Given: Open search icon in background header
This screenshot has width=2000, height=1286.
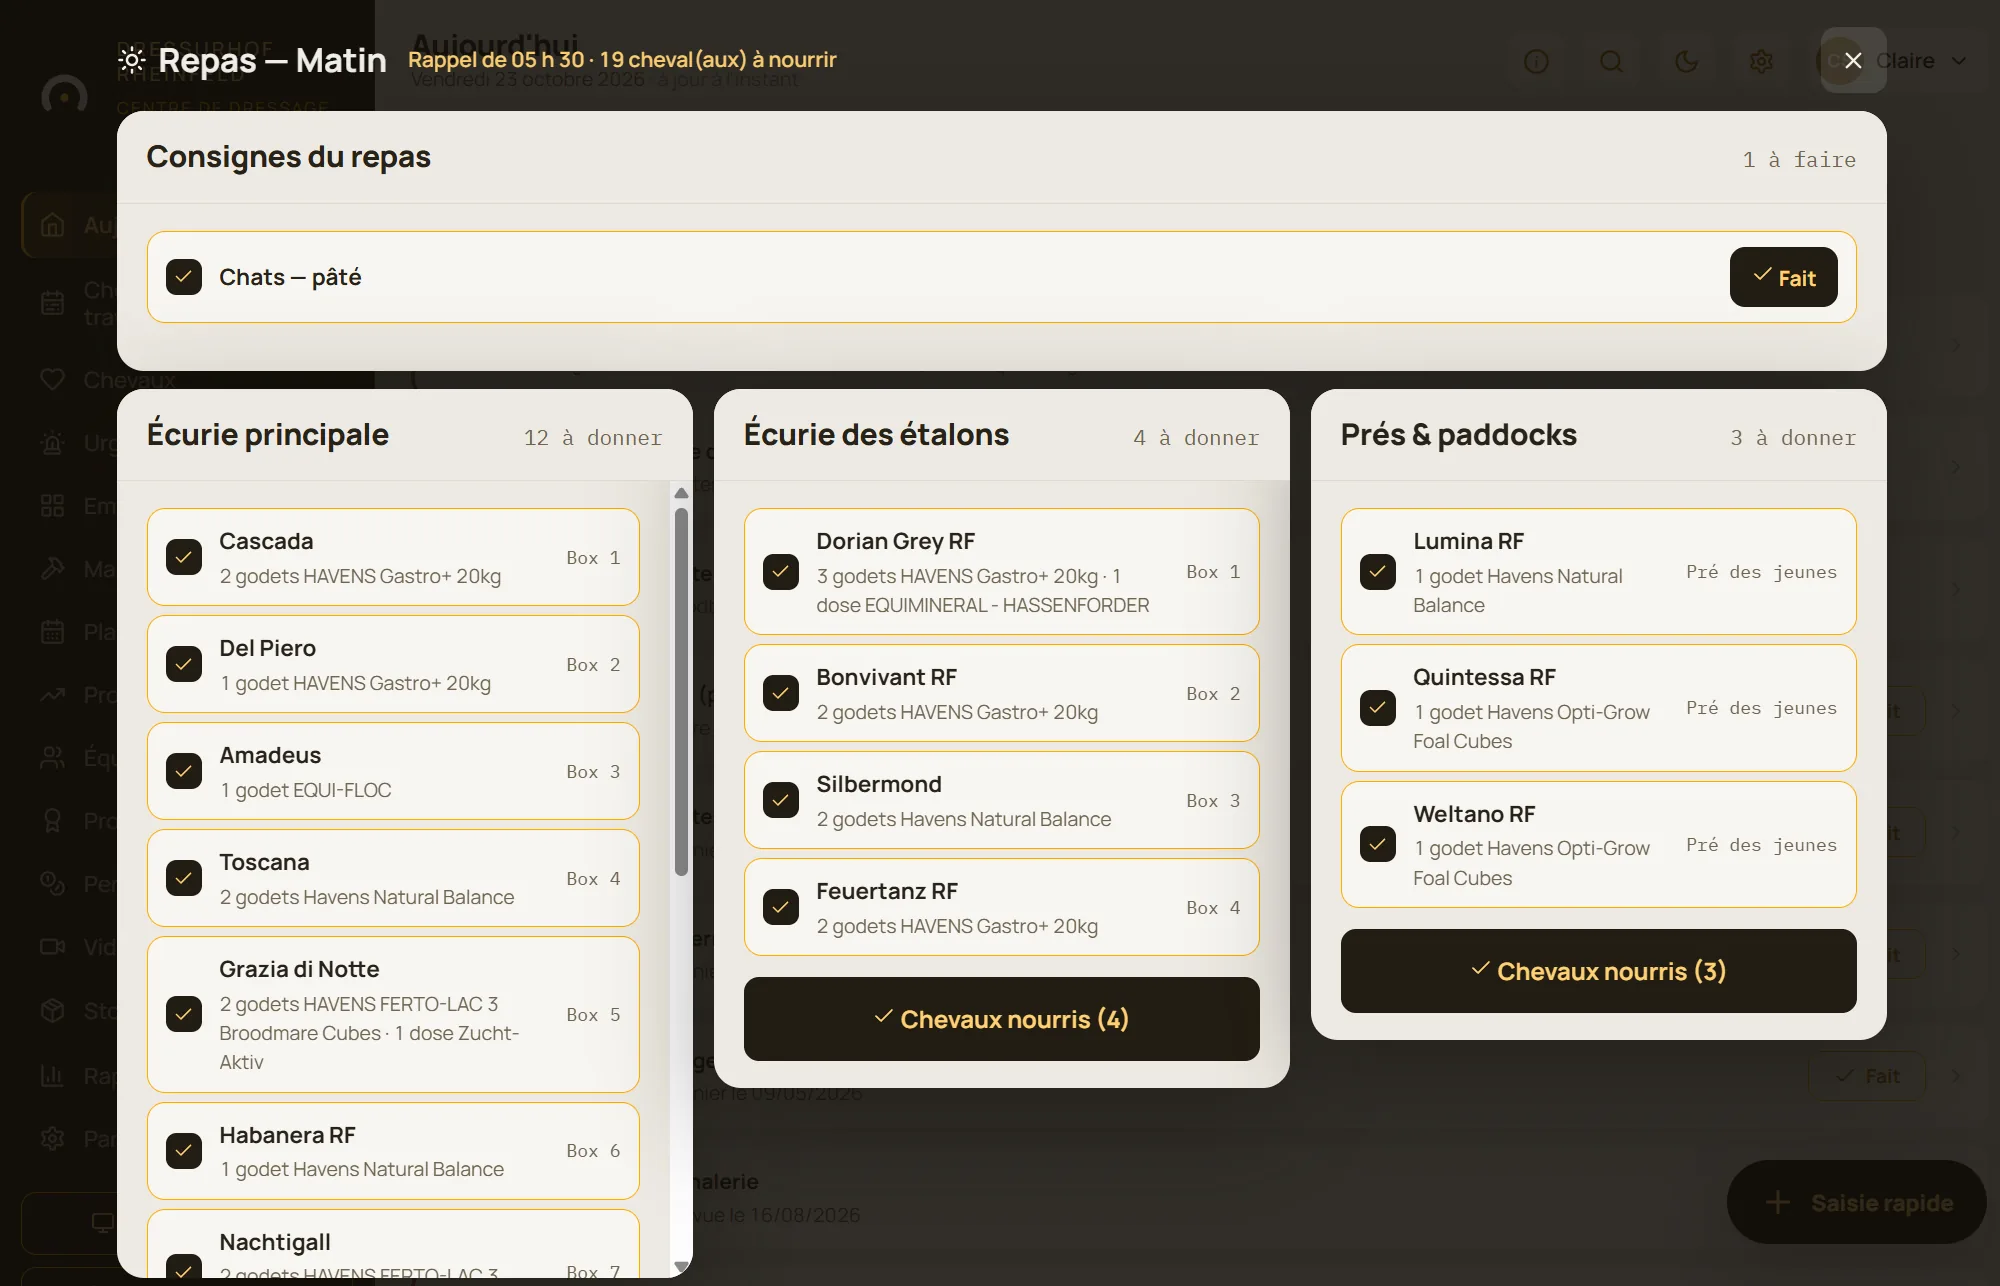Looking at the screenshot, I should [x=1611, y=62].
